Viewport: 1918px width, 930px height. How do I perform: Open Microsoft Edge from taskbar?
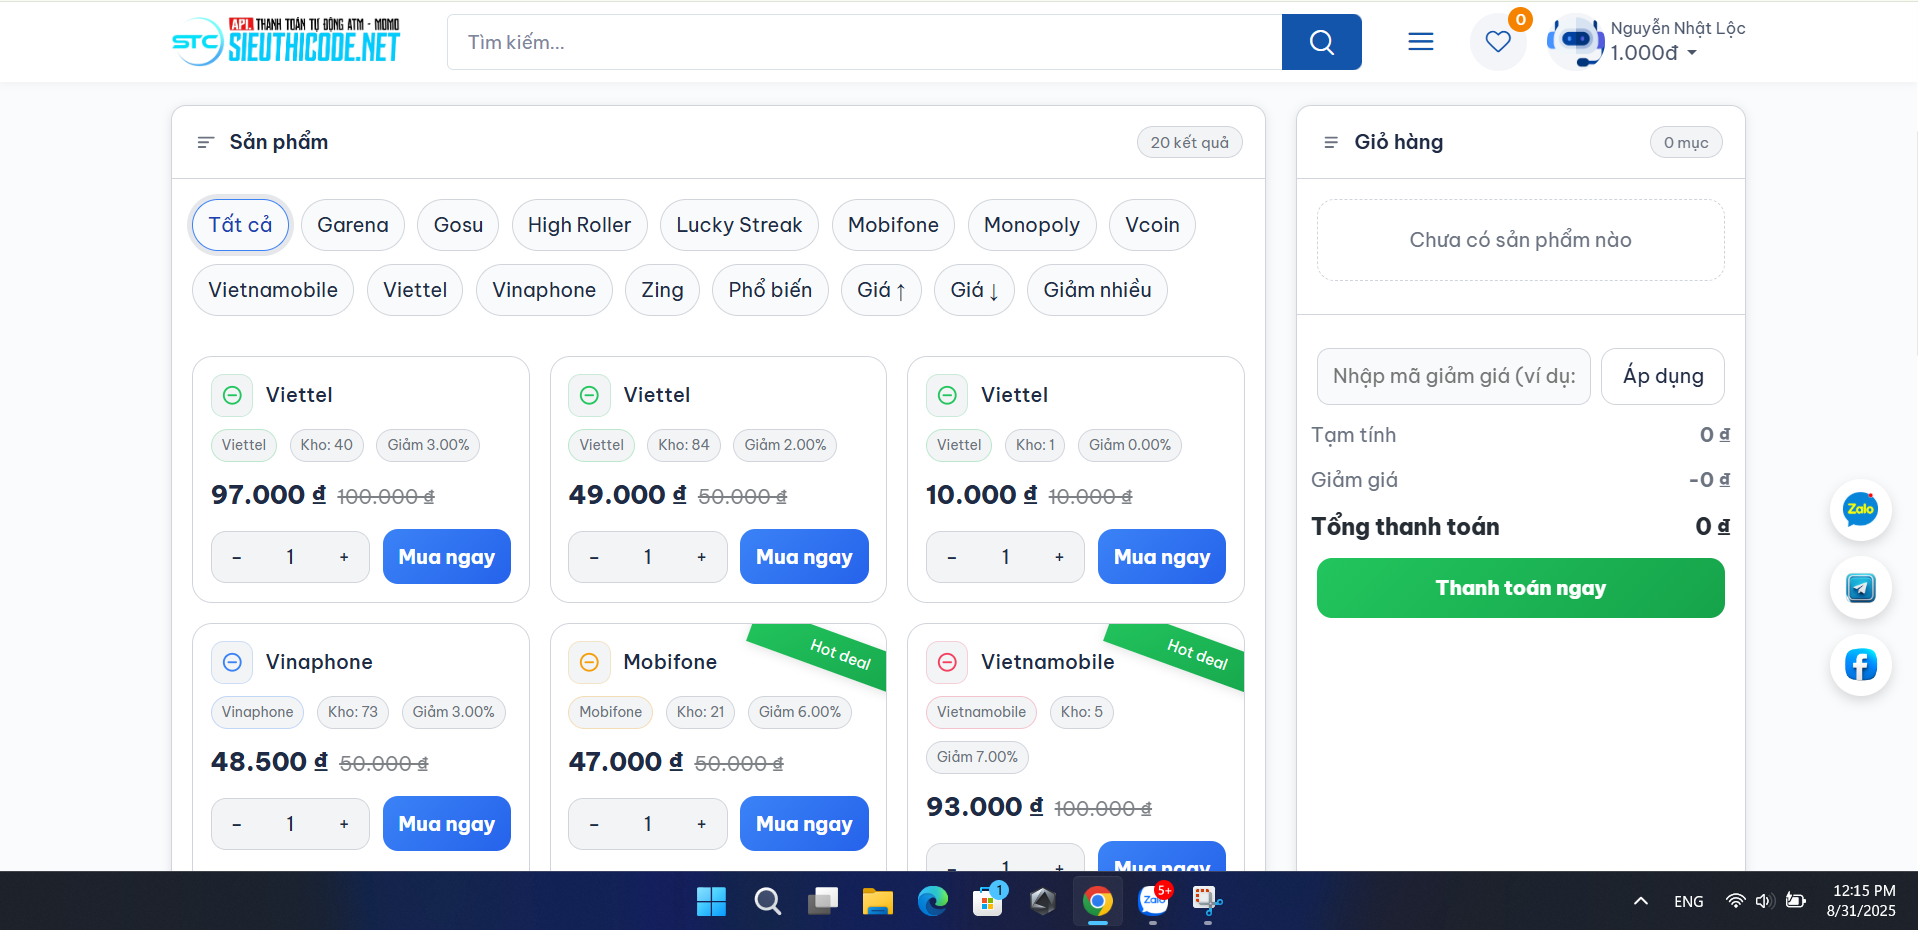pos(932,901)
